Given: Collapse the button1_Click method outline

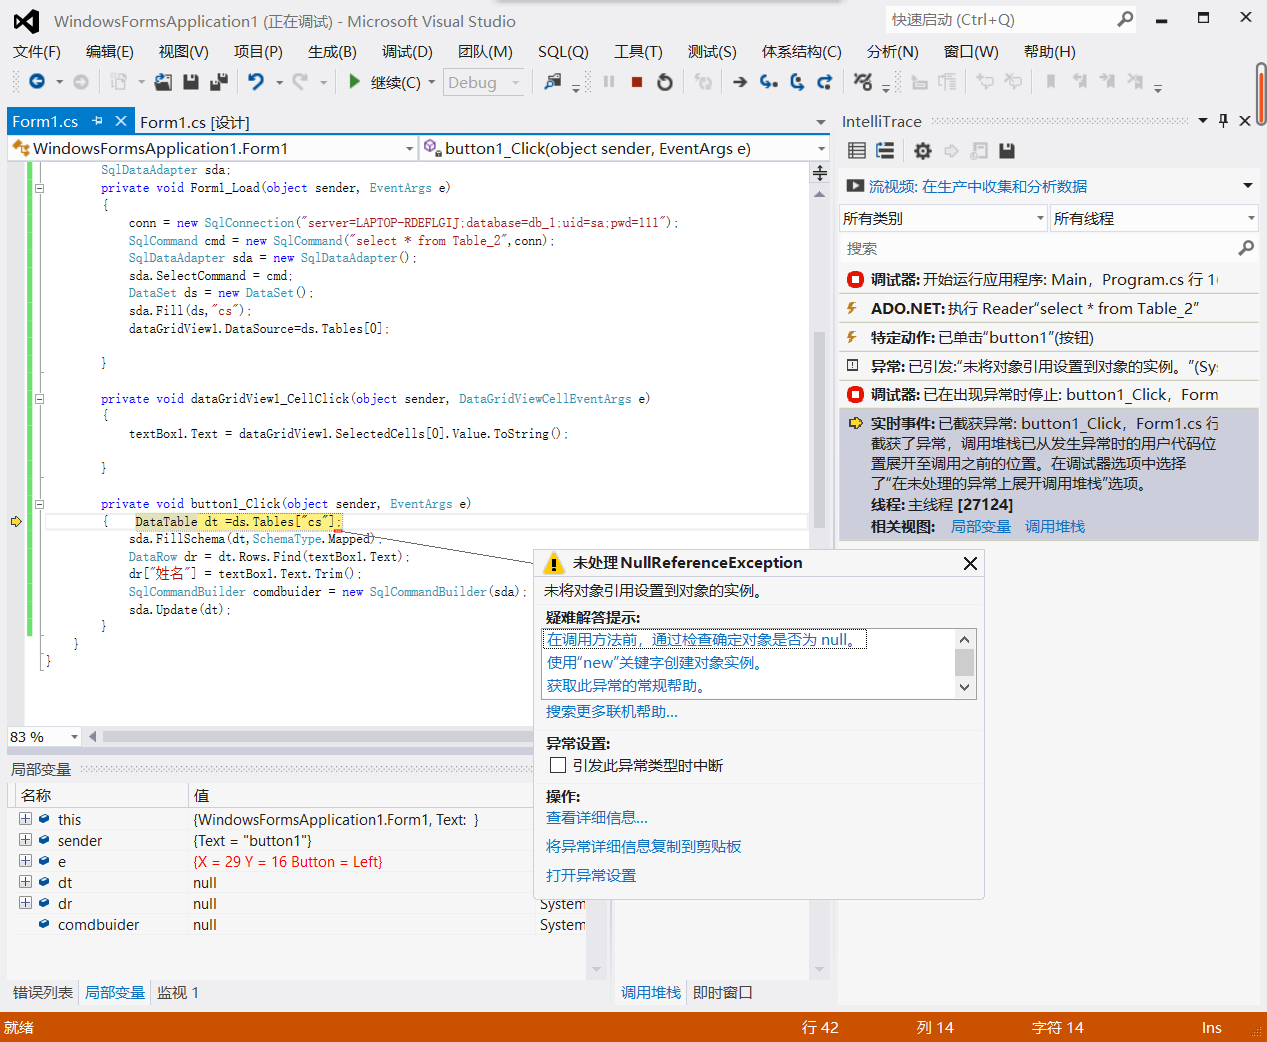Looking at the screenshot, I should 40,504.
